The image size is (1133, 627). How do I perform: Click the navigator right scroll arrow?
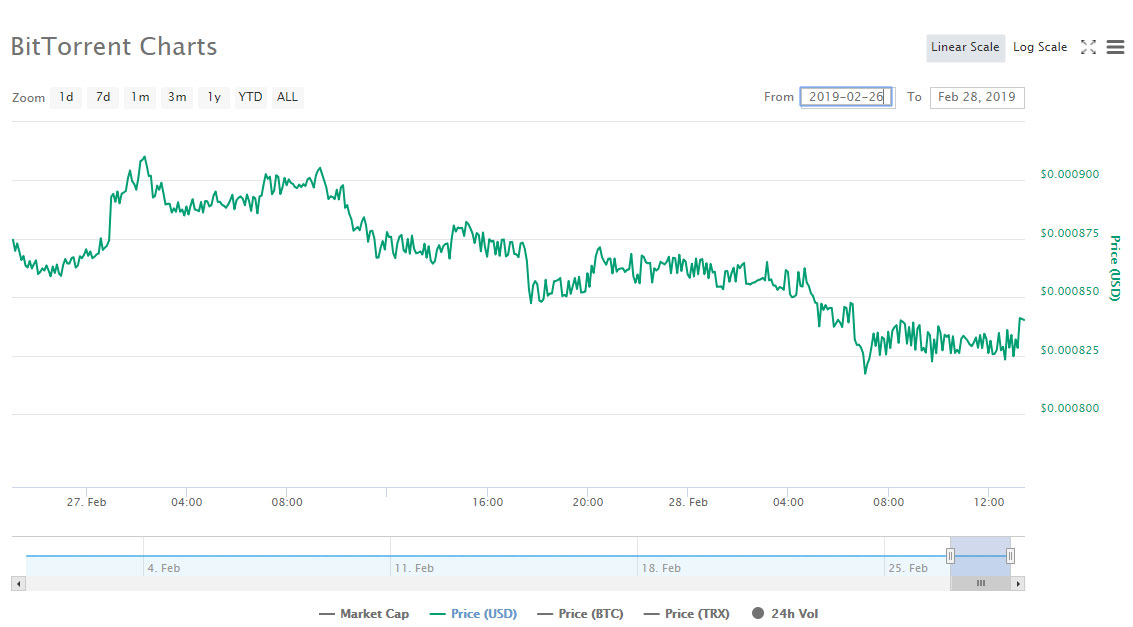(x=1017, y=584)
